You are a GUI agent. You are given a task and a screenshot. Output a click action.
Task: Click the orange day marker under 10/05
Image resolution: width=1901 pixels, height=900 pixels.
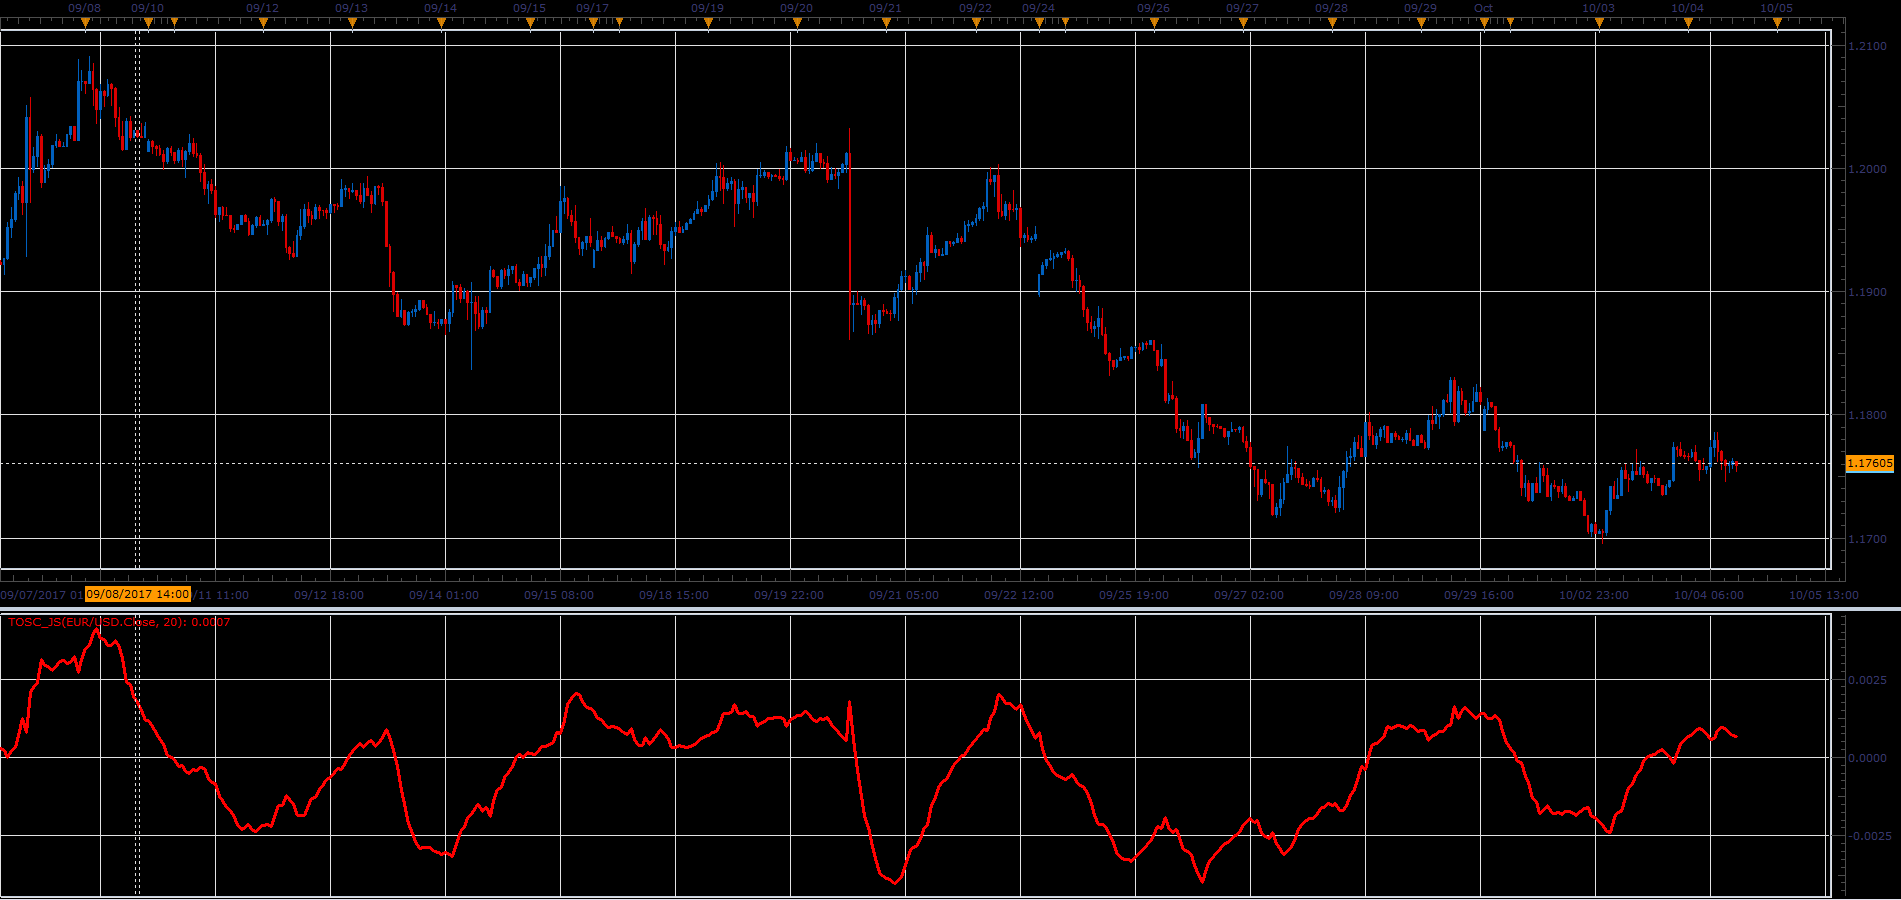(x=1777, y=22)
